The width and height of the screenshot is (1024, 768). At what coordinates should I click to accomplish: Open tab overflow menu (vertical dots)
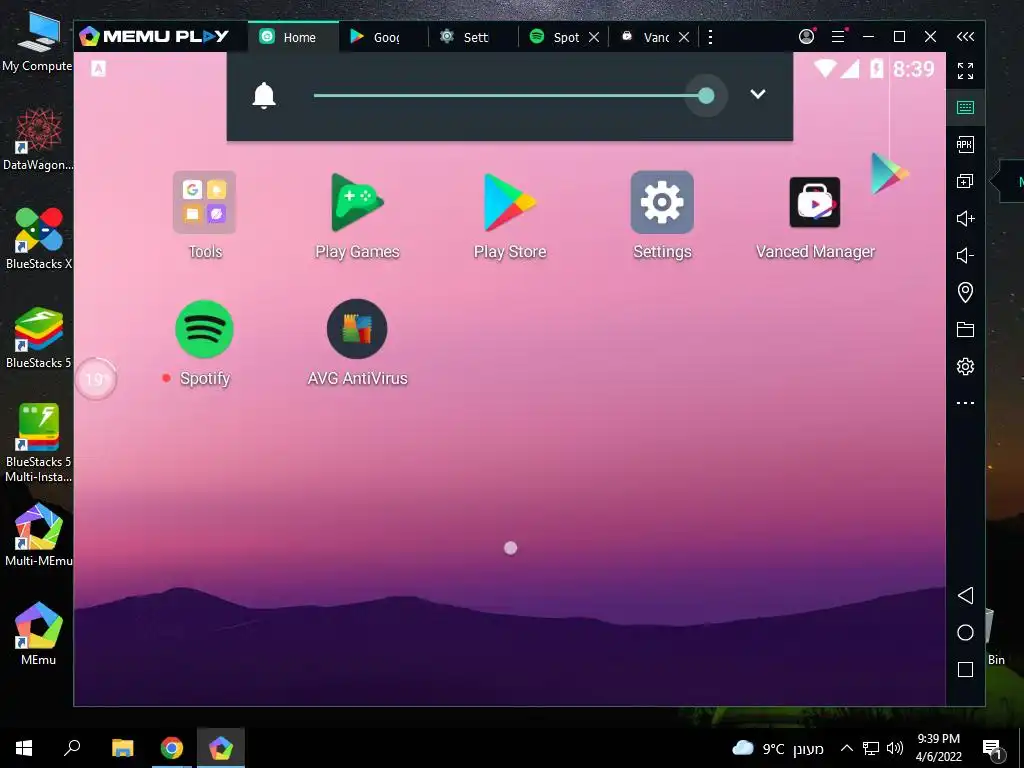pyautogui.click(x=710, y=37)
